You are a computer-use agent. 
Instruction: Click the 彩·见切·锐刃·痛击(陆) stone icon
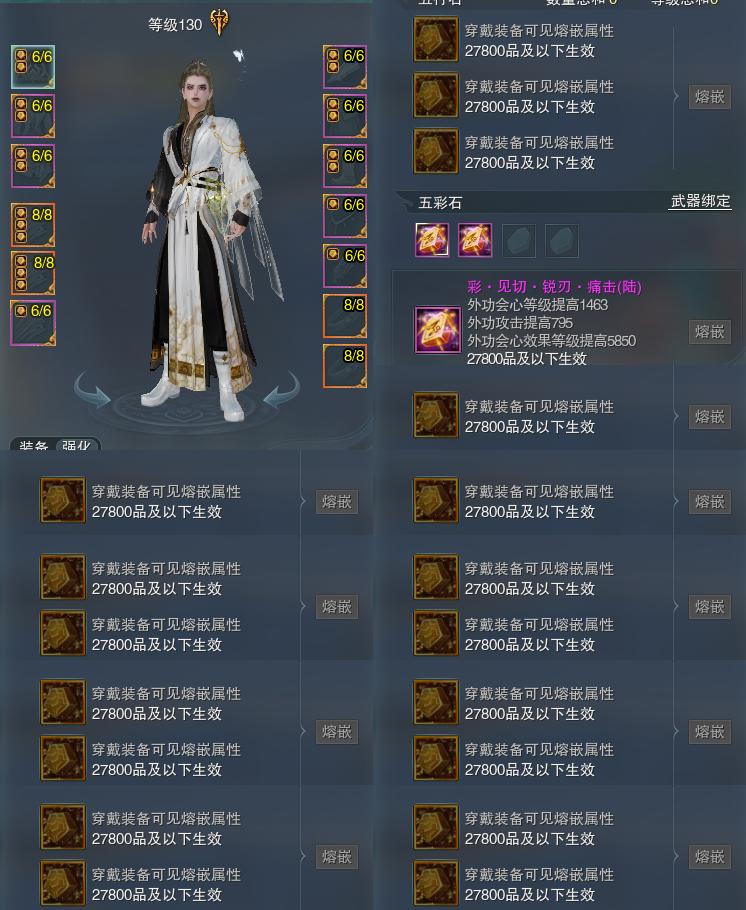(437, 330)
